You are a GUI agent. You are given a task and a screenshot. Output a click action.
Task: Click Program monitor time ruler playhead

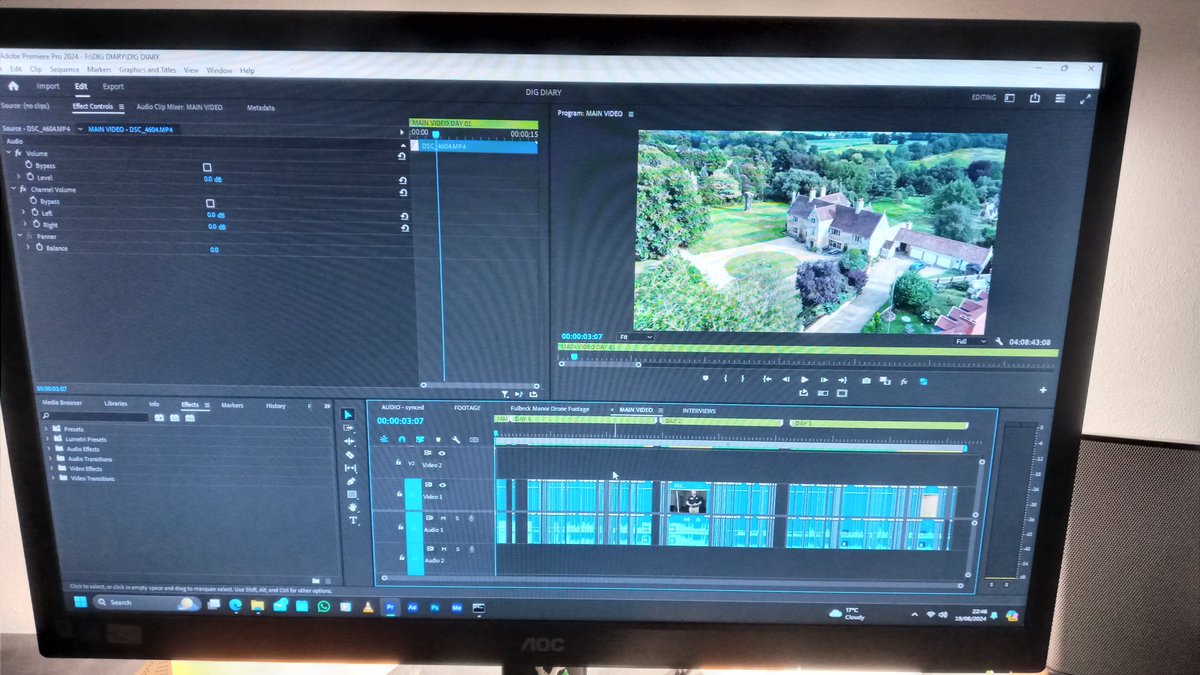click(574, 357)
